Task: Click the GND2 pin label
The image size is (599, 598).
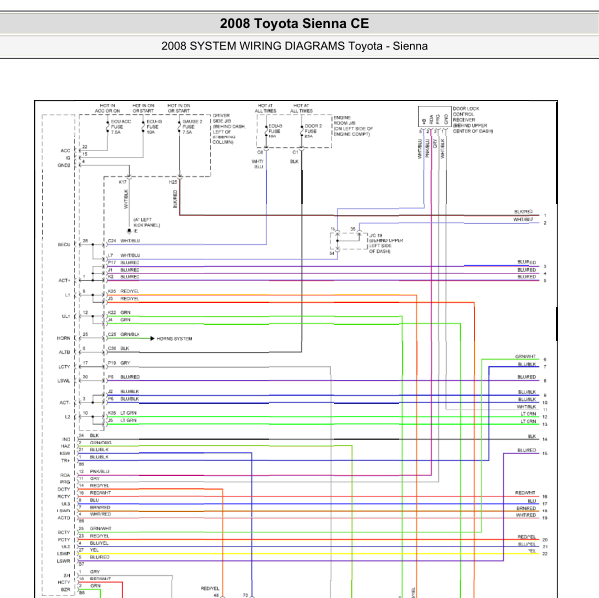Action: (x=64, y=166)
